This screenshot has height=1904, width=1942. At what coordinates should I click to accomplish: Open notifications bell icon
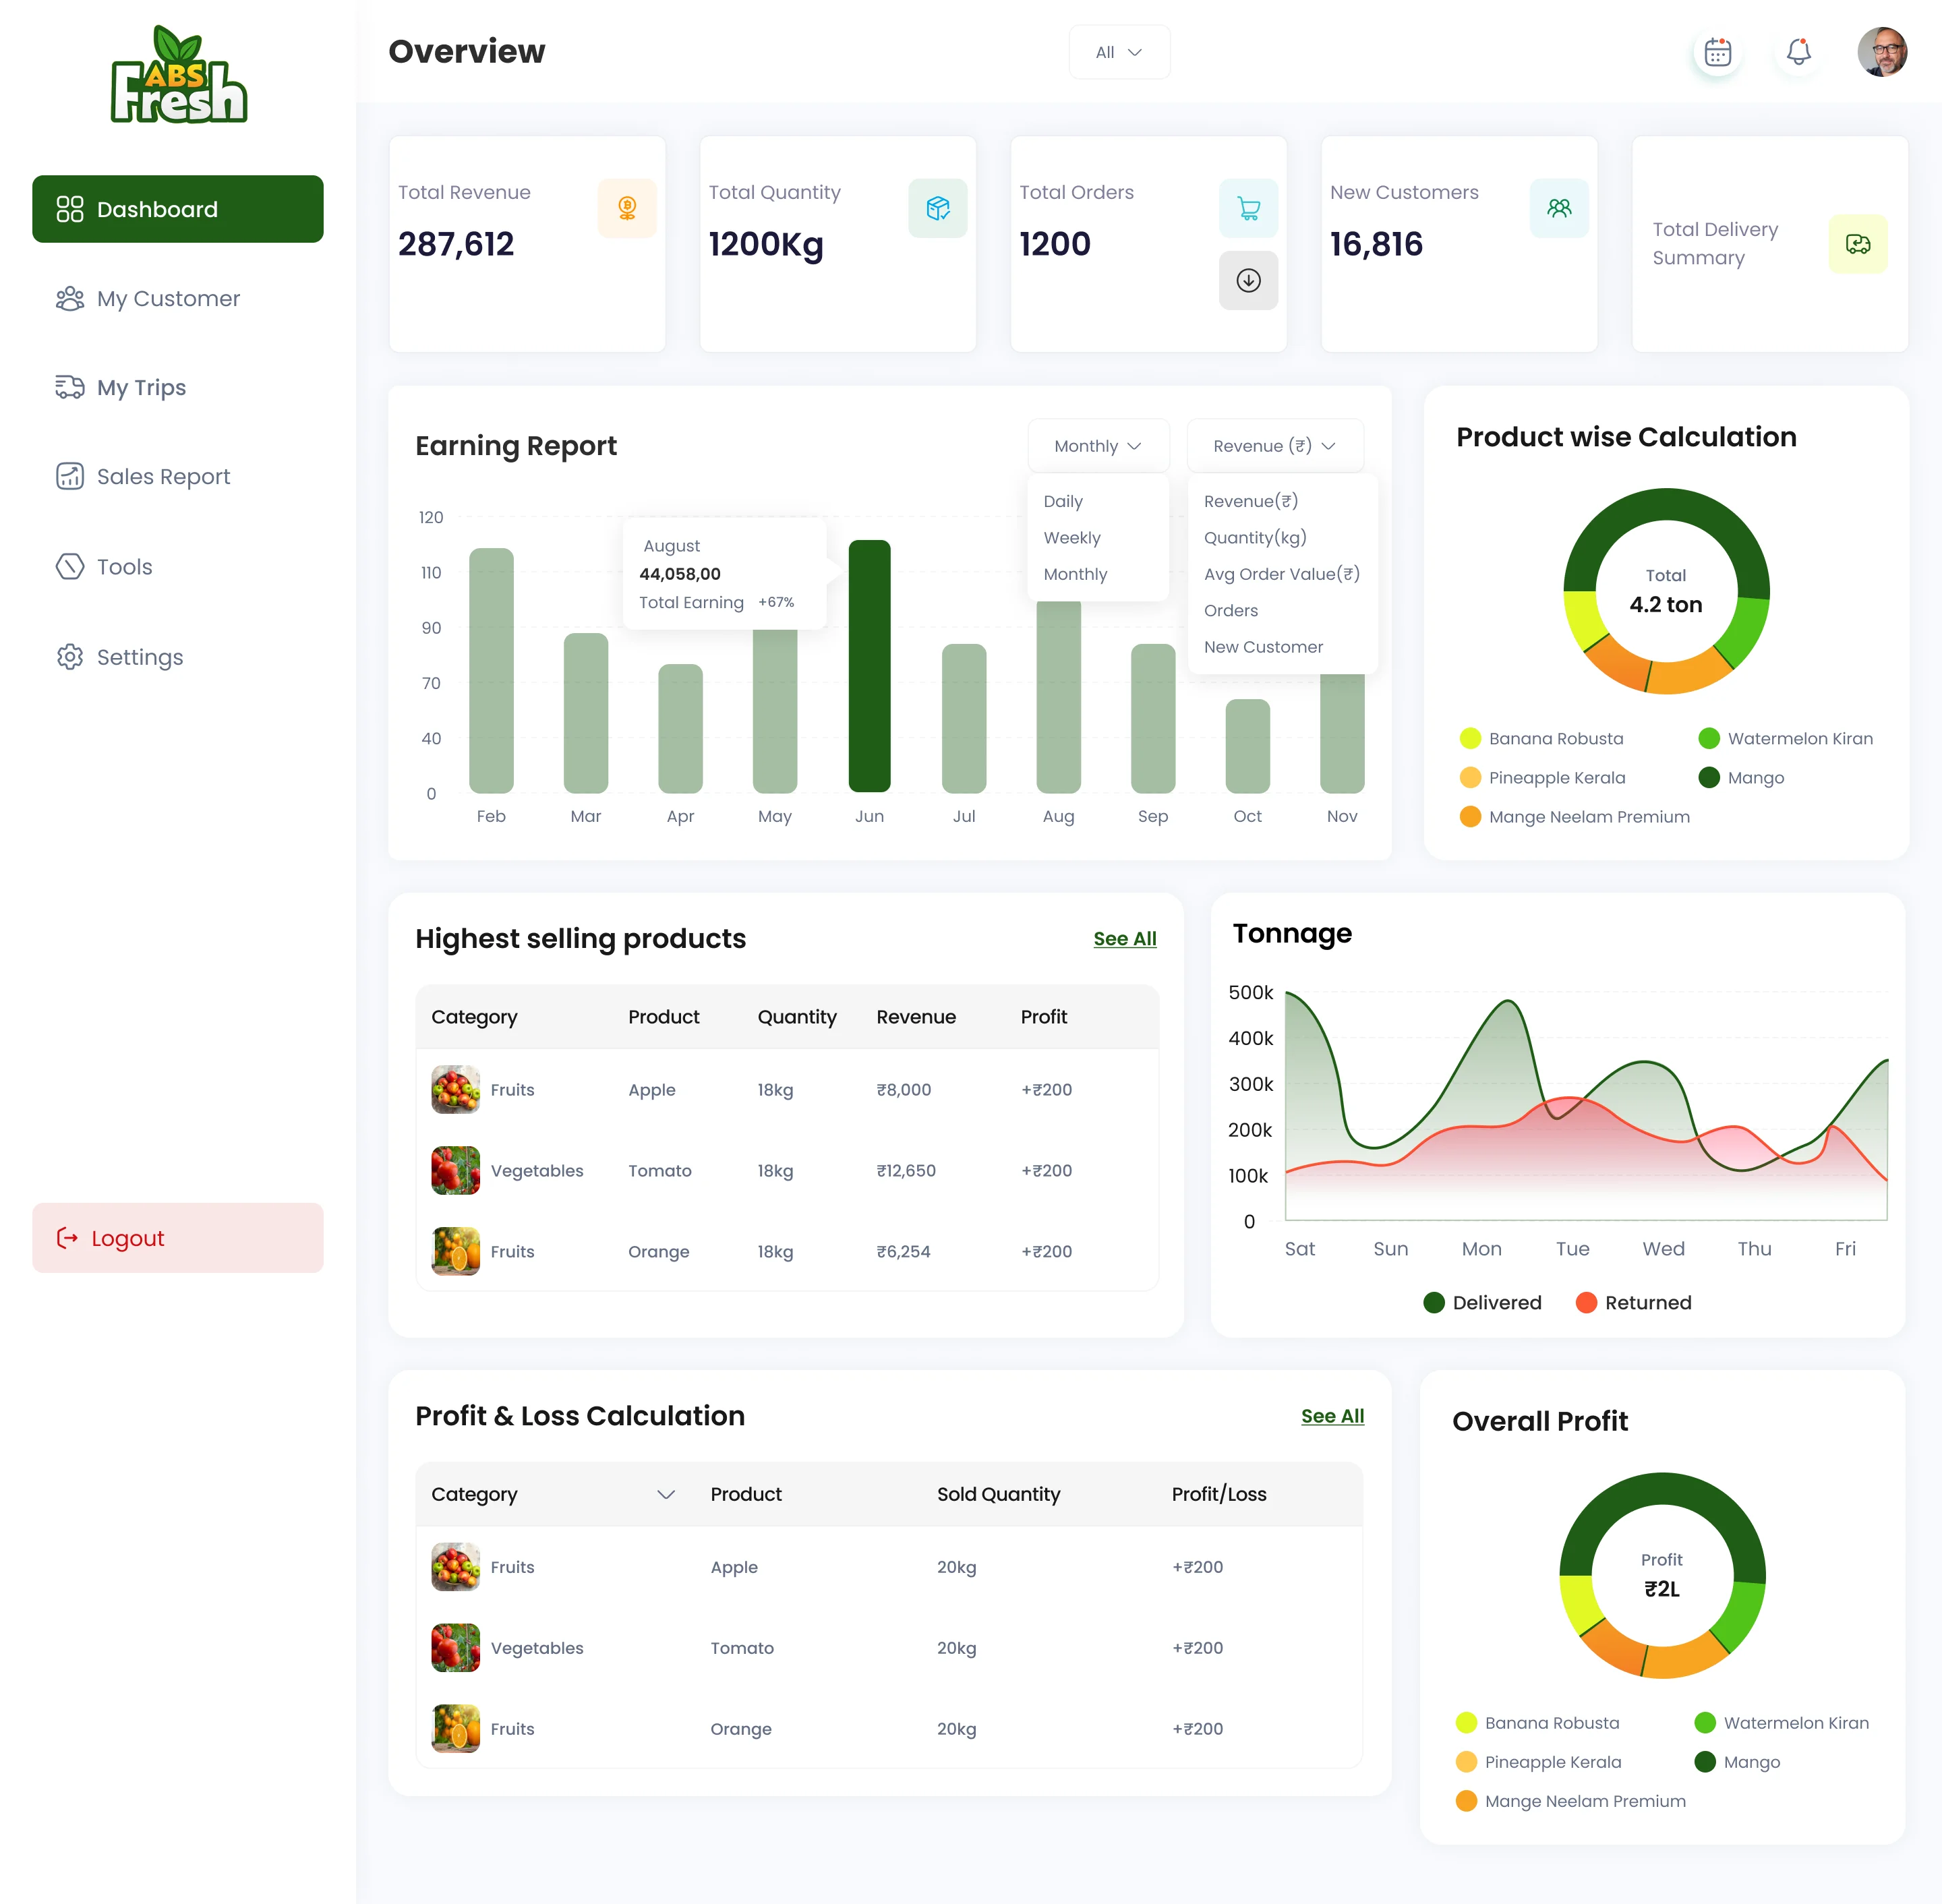(1798, 52)
